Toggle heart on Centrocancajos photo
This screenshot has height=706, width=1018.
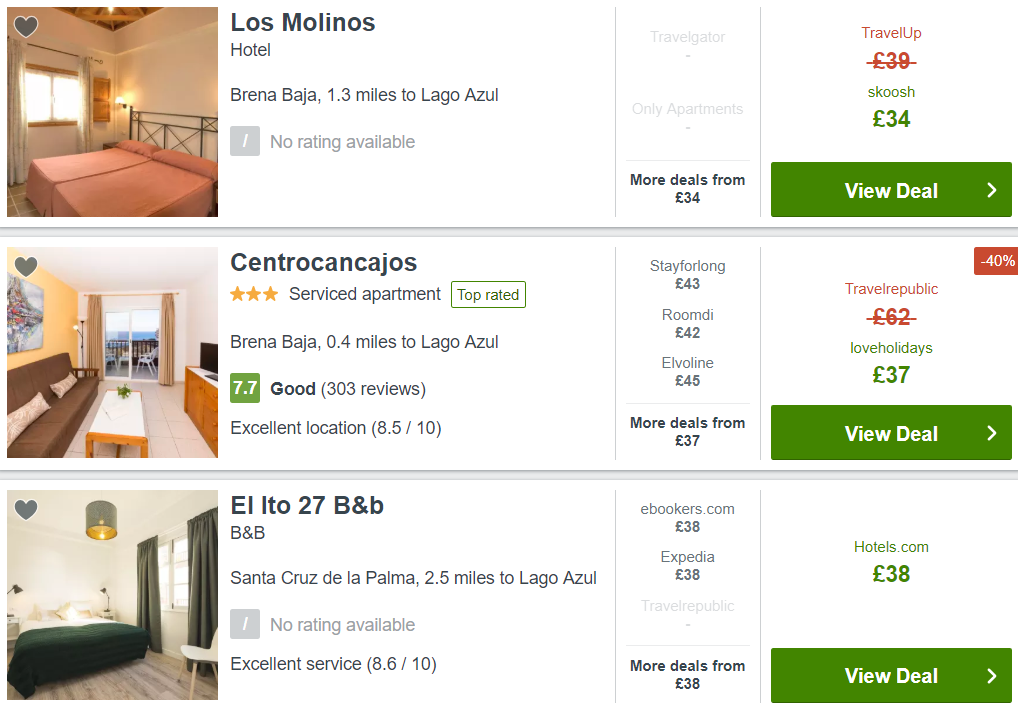tap(26, 267)
